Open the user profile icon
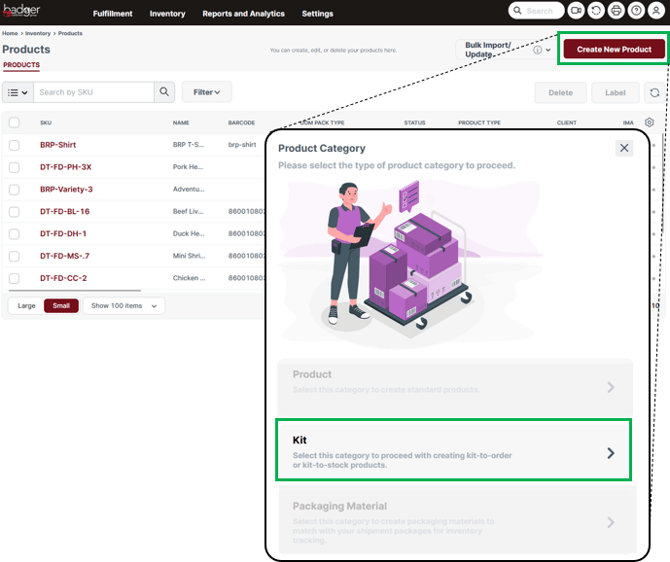The height and width of the screenshot is (562, 670). tap(656, 11)
